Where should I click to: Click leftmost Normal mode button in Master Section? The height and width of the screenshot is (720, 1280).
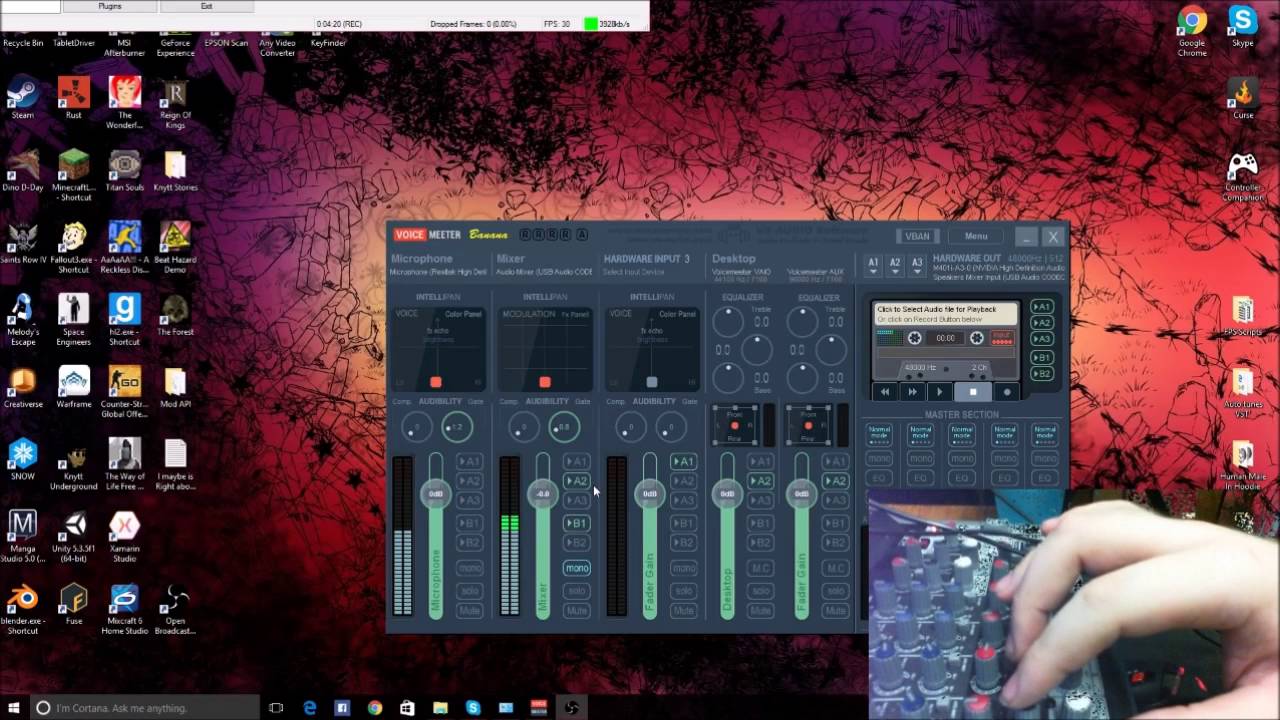point(879,433)
